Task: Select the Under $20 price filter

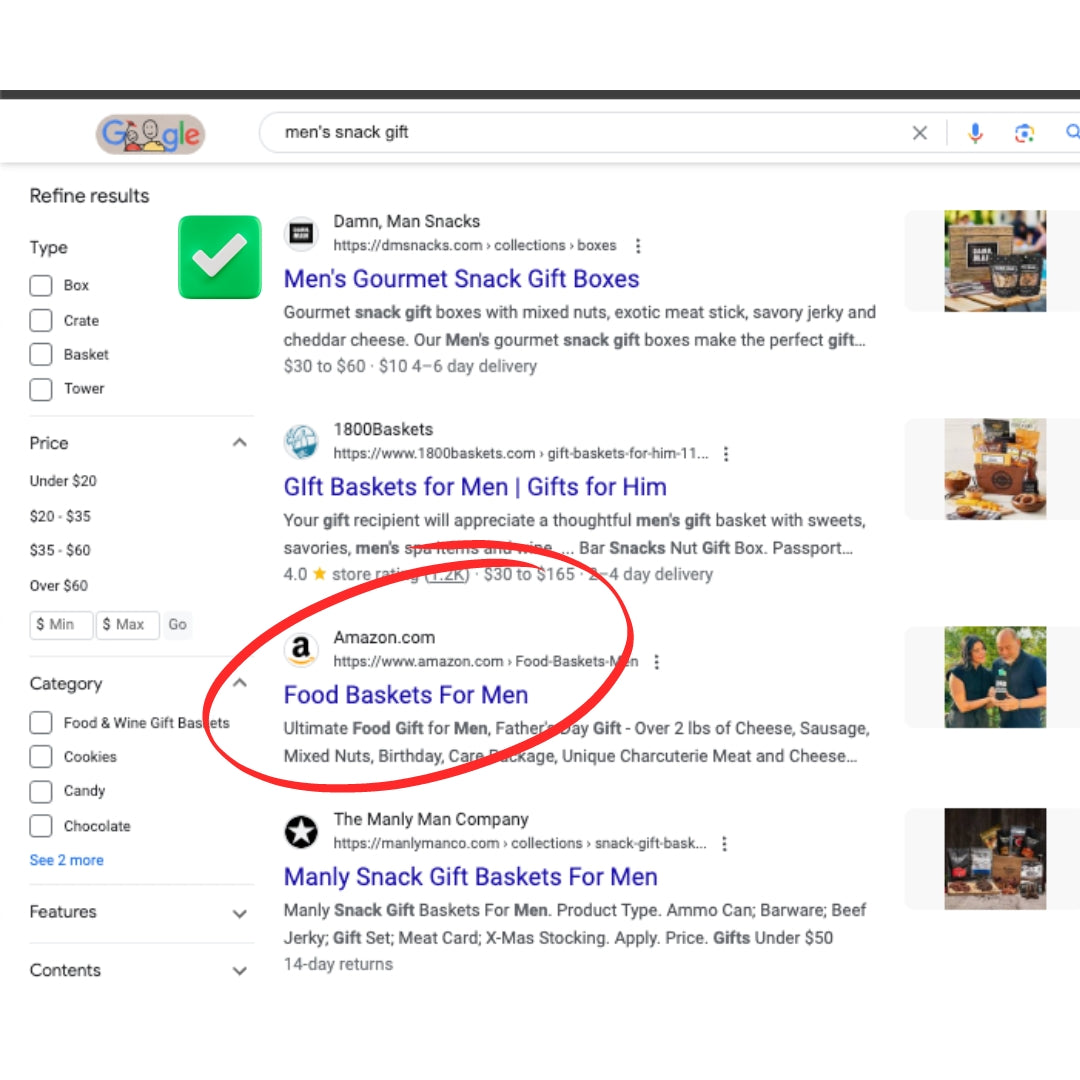Action: click(x=63, y=481)
